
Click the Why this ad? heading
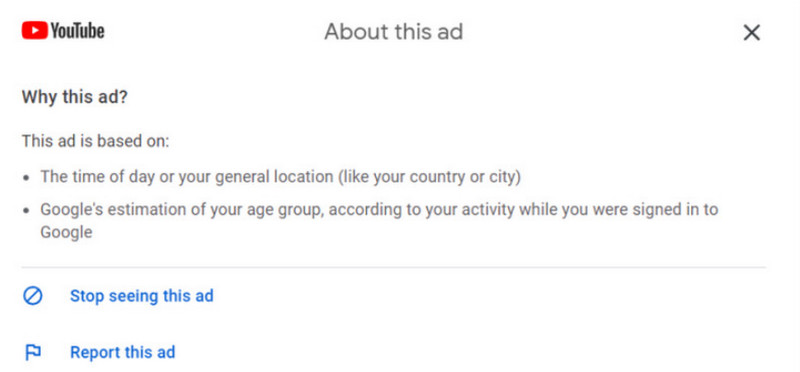click(x=74, y=97)
